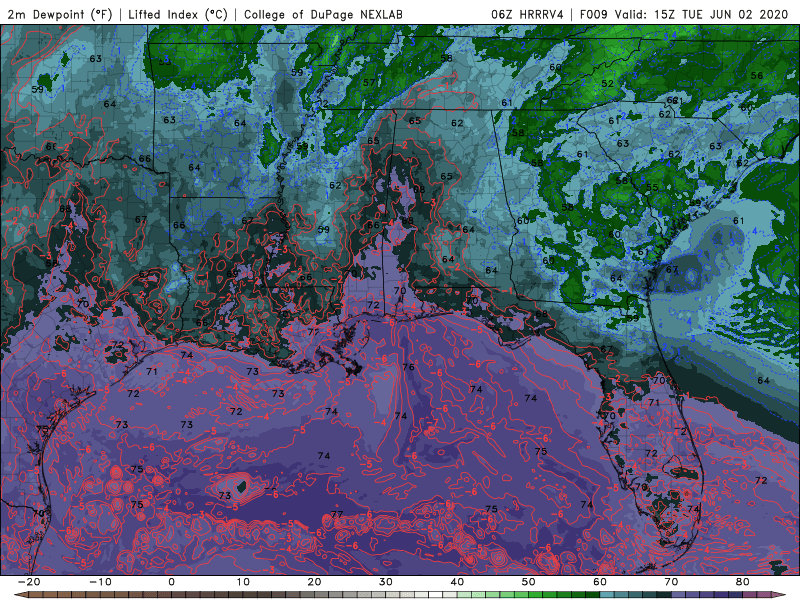
Task: Click the '-10' tick on the color scale
Action: pyautogui.click(x=100, y=582)
